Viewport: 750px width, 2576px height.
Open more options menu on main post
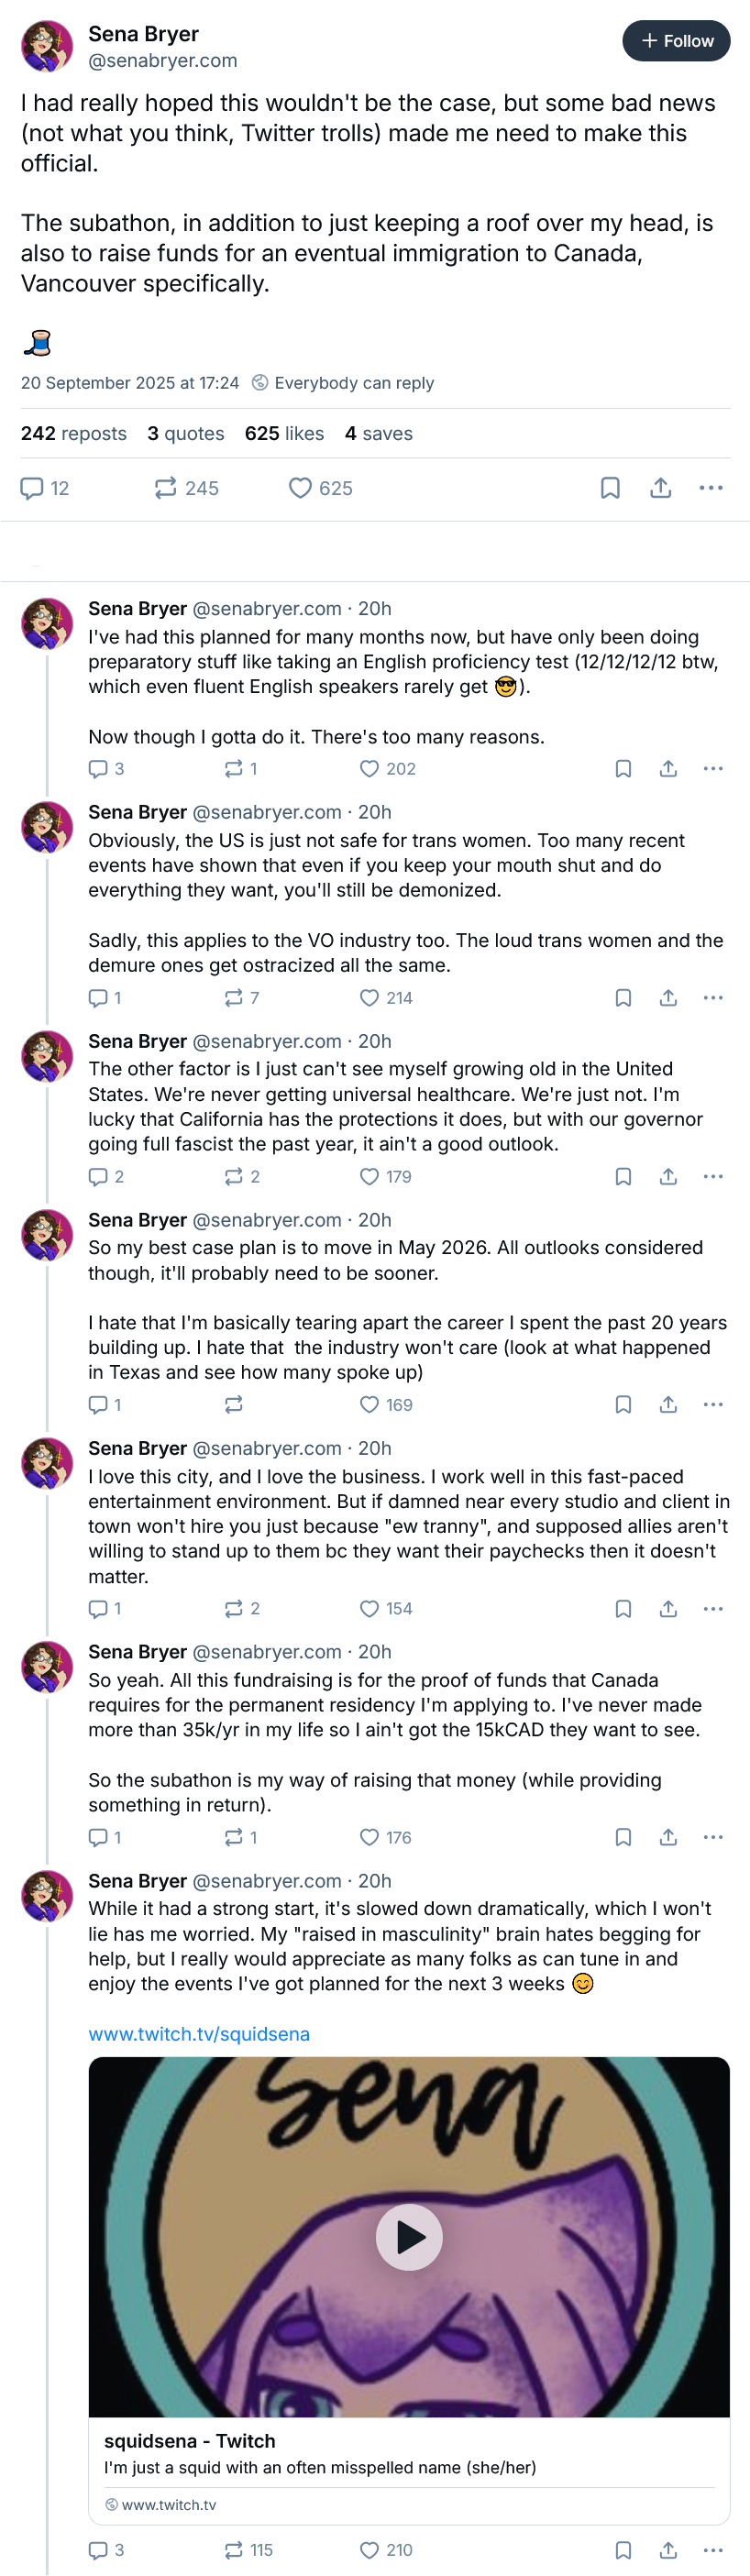(x=711, y=488)
